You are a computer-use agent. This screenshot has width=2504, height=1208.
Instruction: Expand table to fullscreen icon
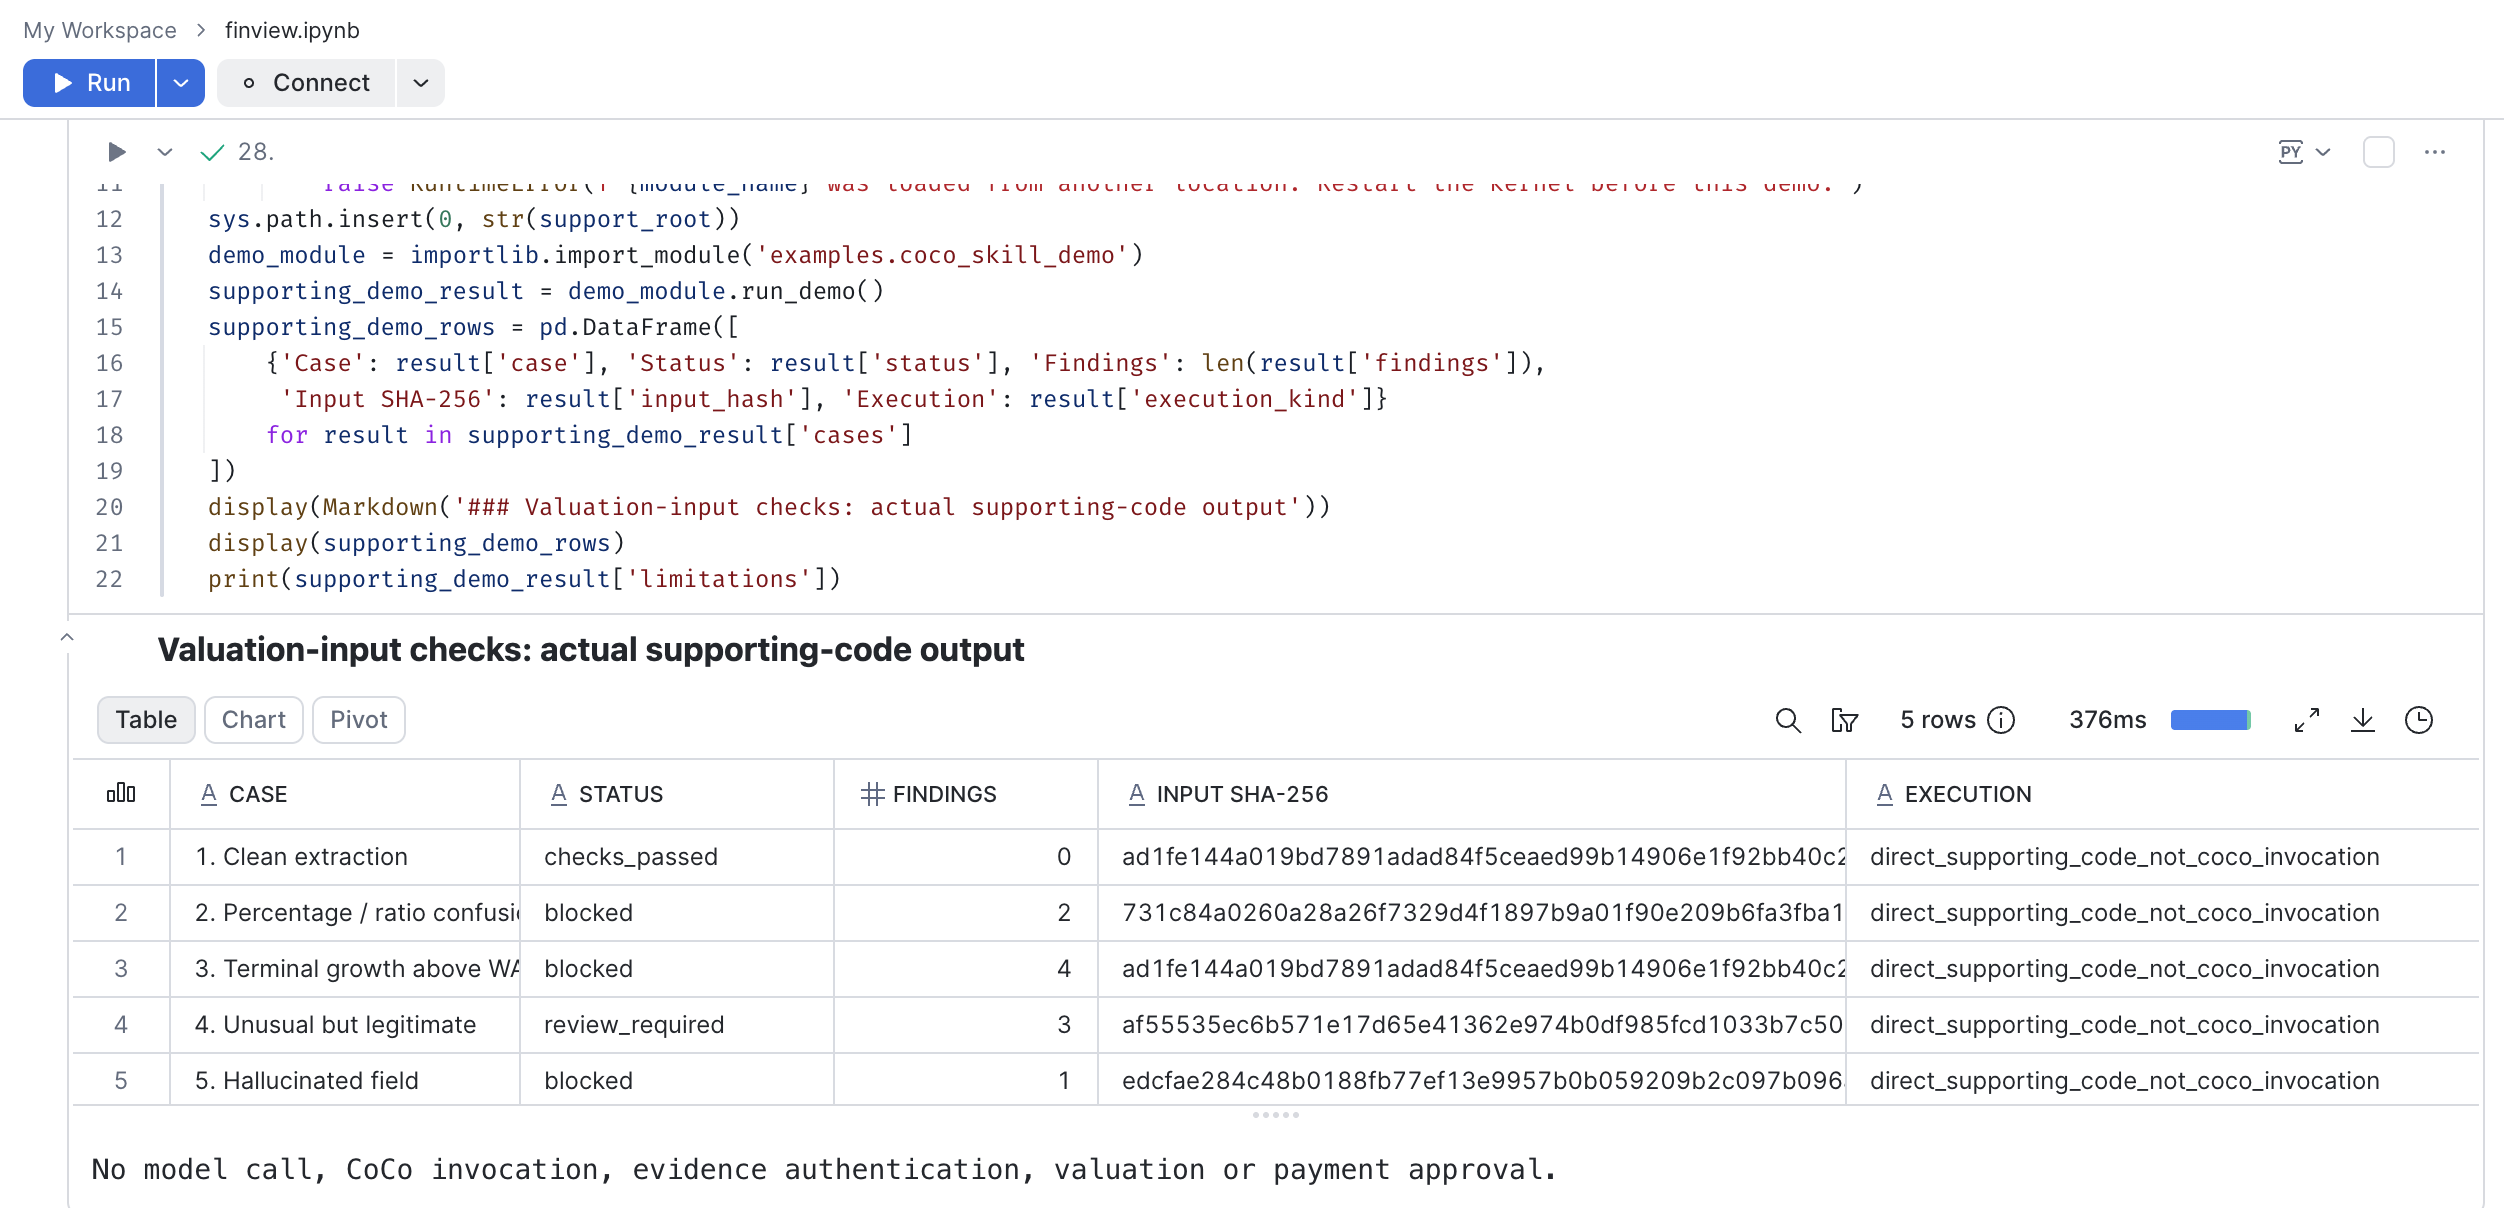2307,720
